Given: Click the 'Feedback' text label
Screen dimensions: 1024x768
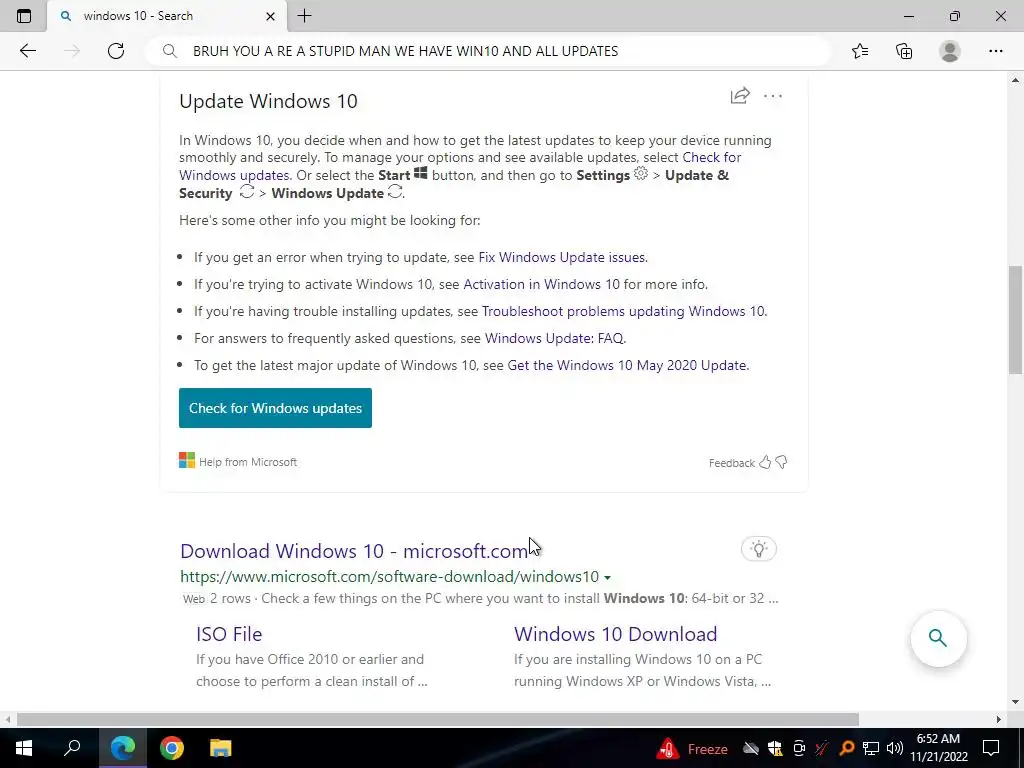Looking at the screenshot, I should (x=731, y=463).
